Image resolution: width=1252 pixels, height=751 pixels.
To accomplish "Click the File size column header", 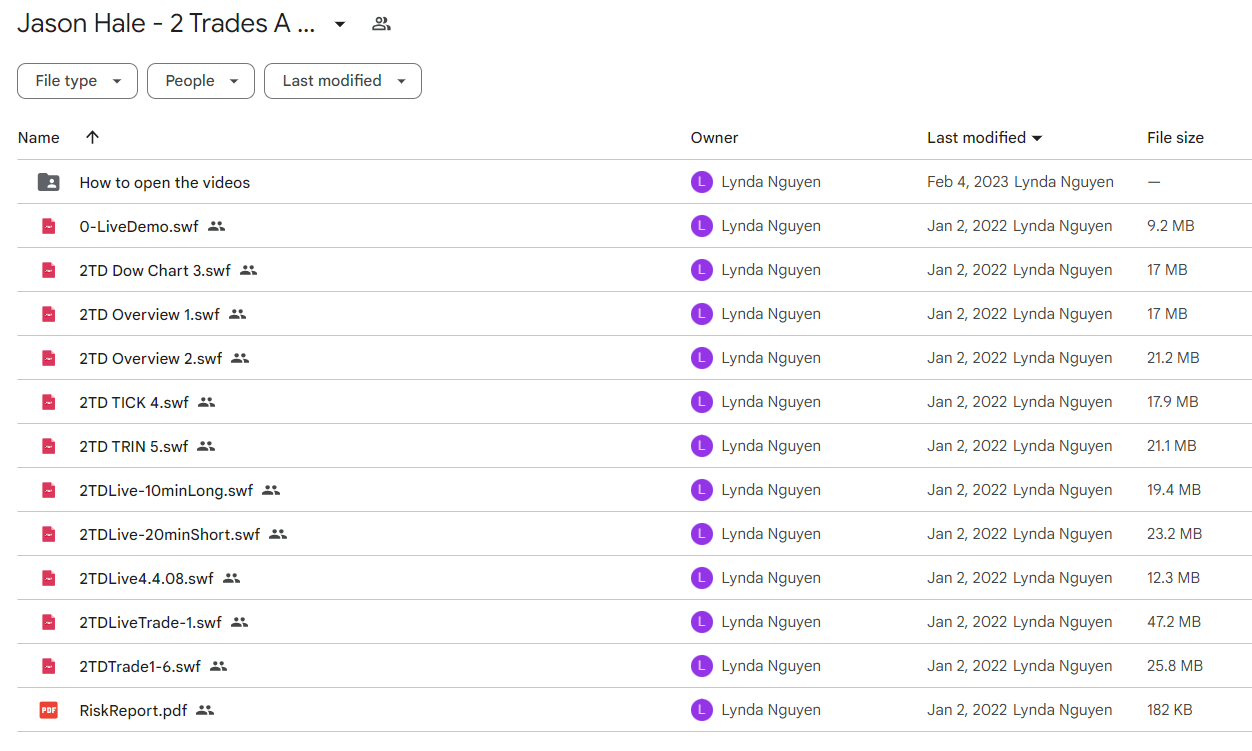I will click(1175, 138).
